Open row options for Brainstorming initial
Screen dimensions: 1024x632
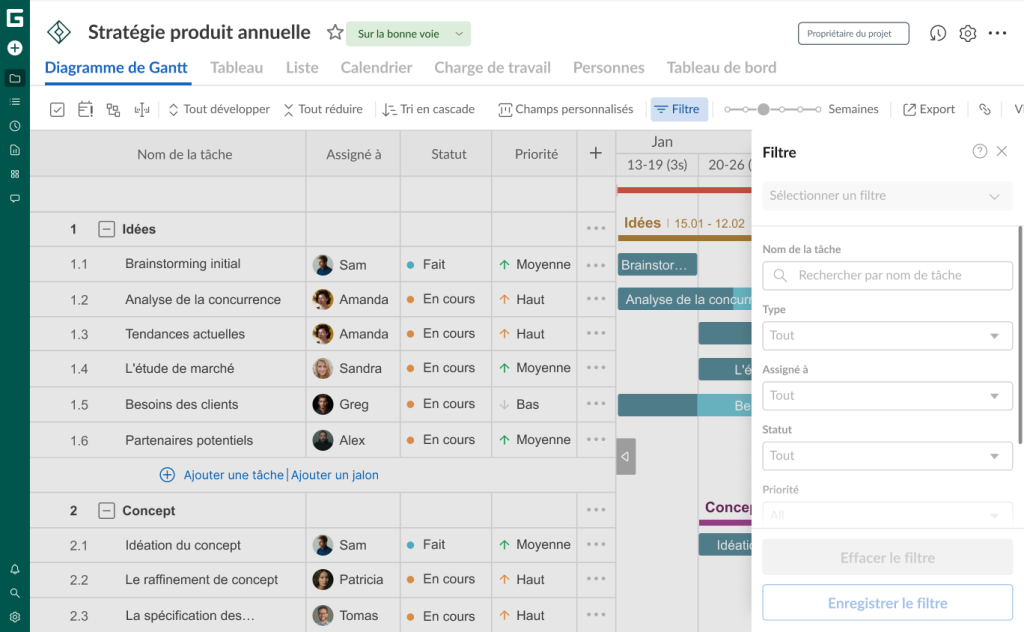tap(596, 265)
